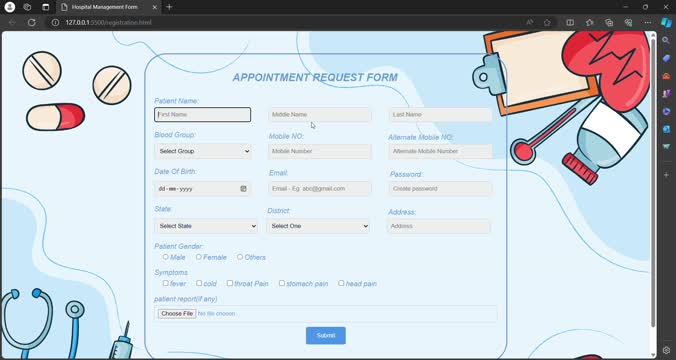Open the sidebar red Tools icon
The height and width of the screenshot is (360, 676).
(x=666, y=76)
